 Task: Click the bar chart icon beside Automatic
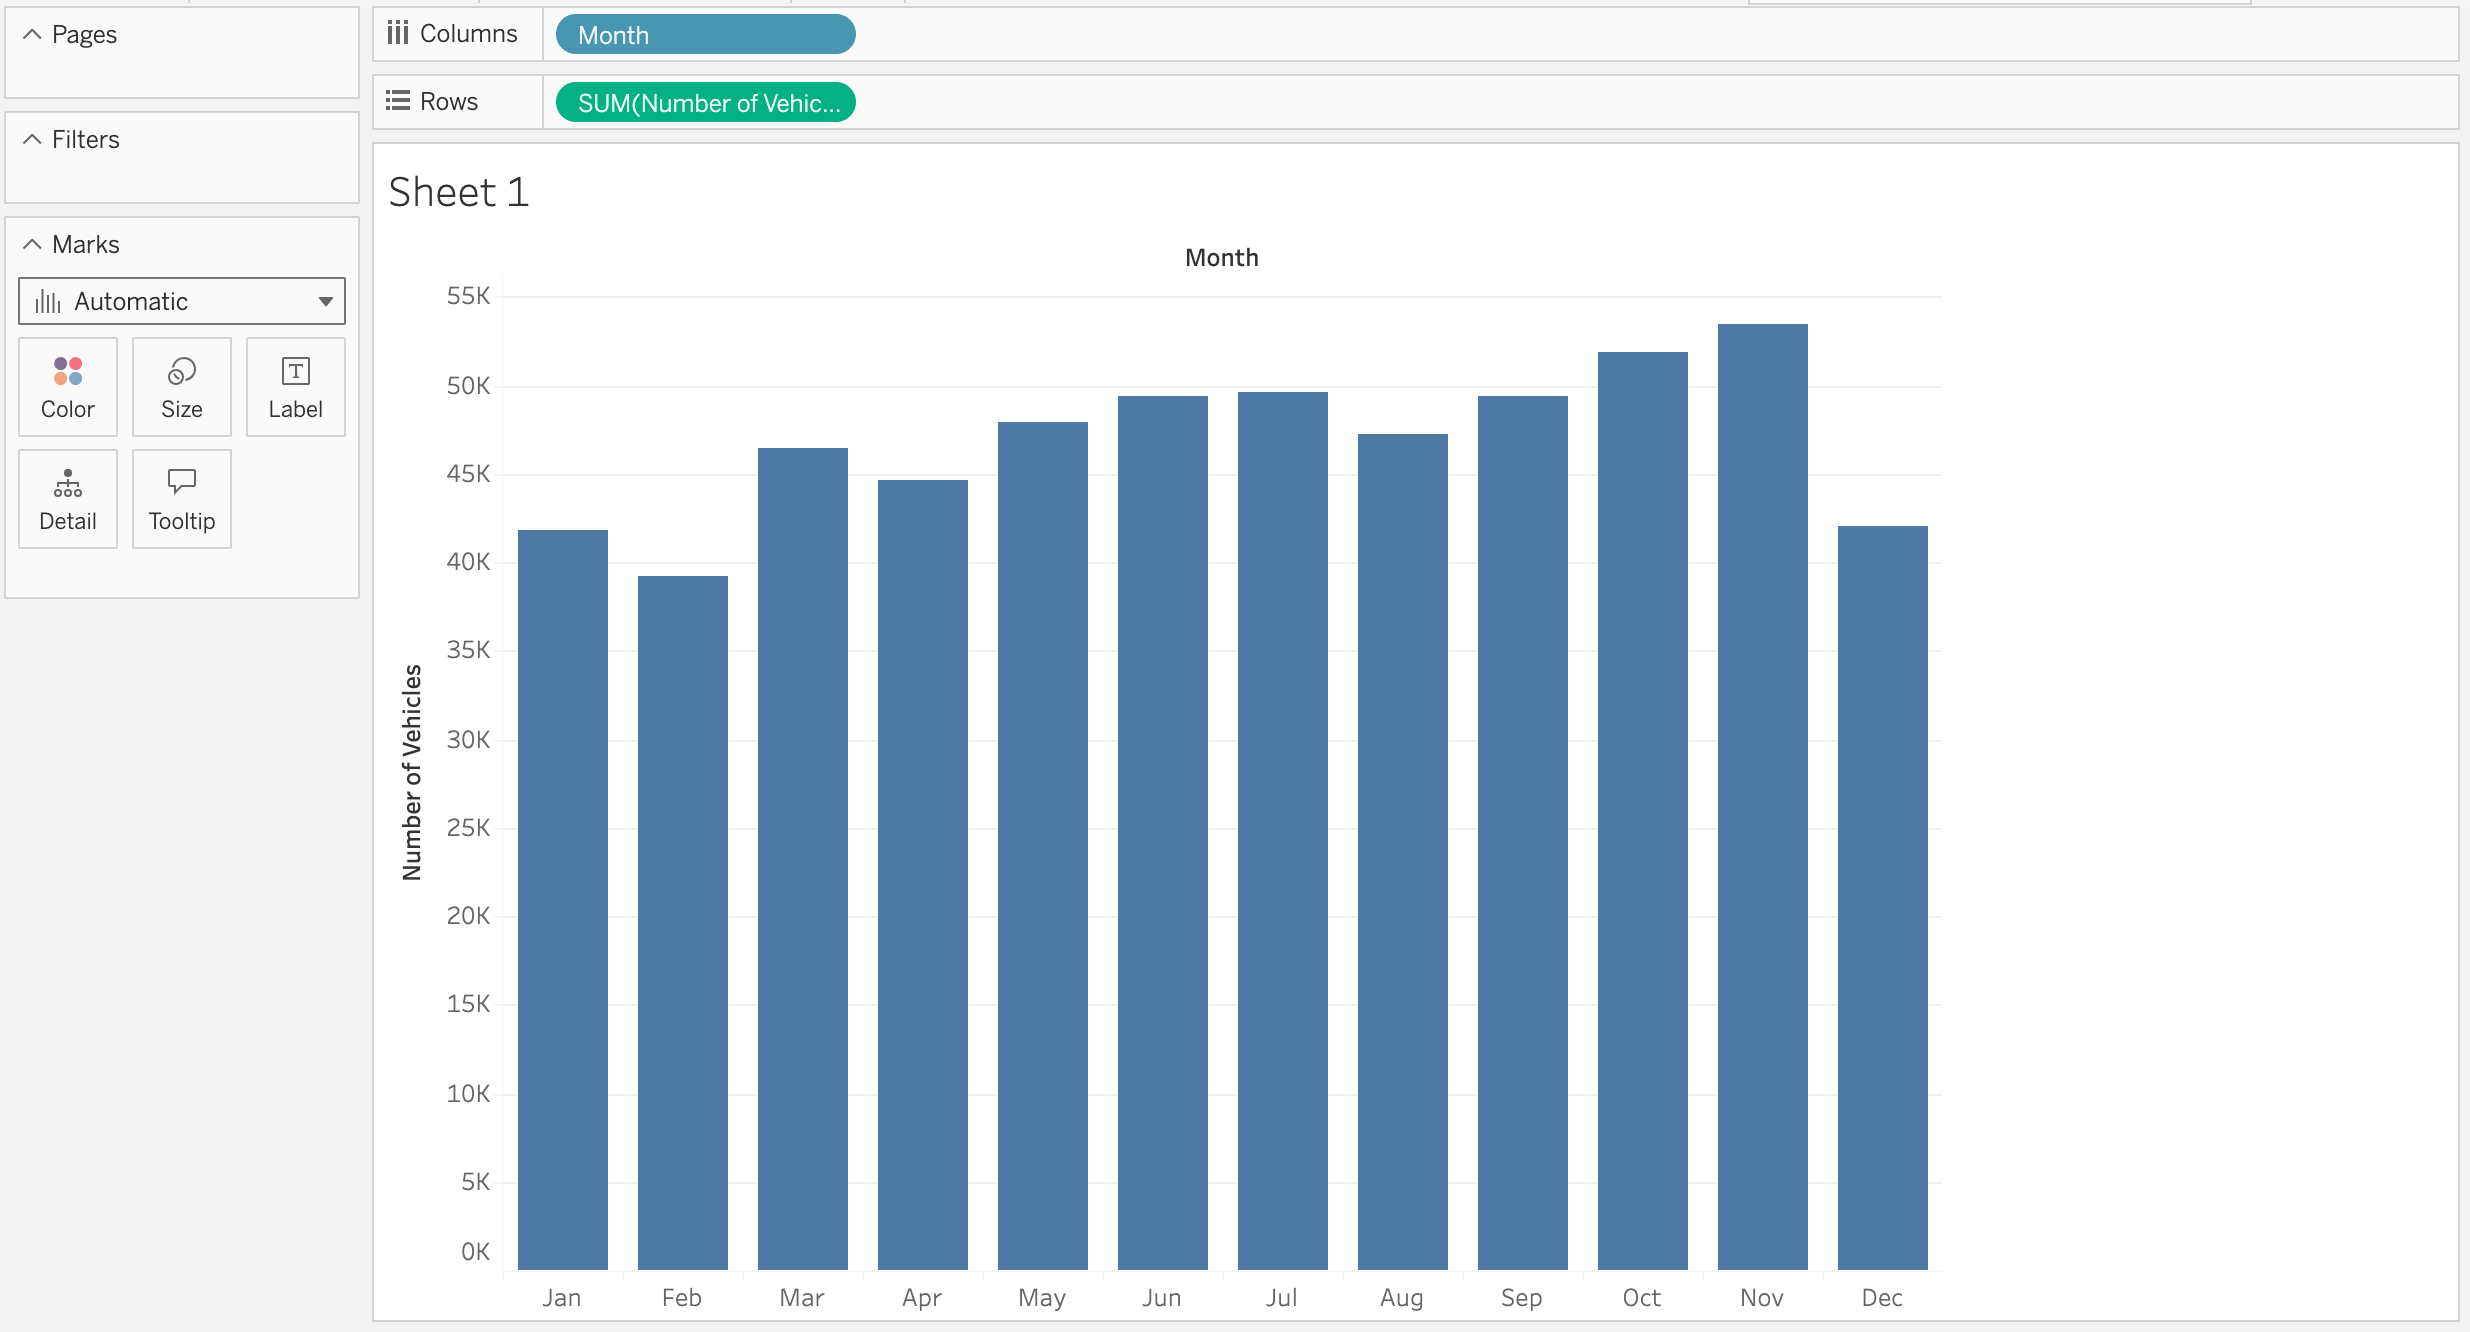47,300
